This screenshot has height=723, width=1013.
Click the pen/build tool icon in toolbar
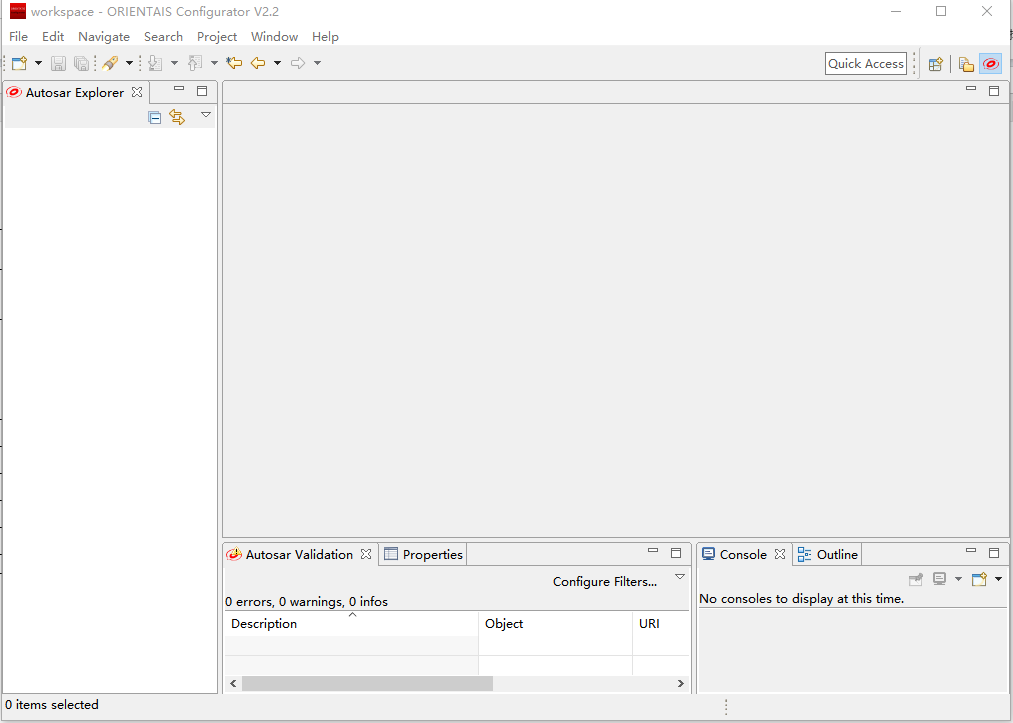(110, 63)
